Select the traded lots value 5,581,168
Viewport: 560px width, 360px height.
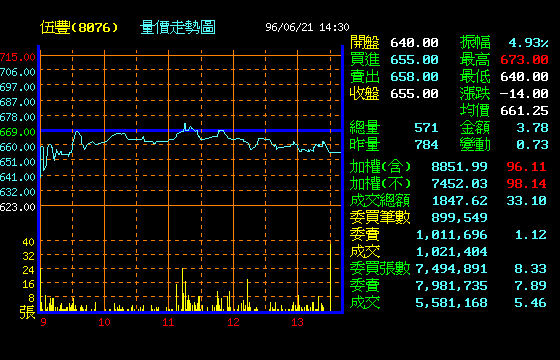(x=451, y=303)
